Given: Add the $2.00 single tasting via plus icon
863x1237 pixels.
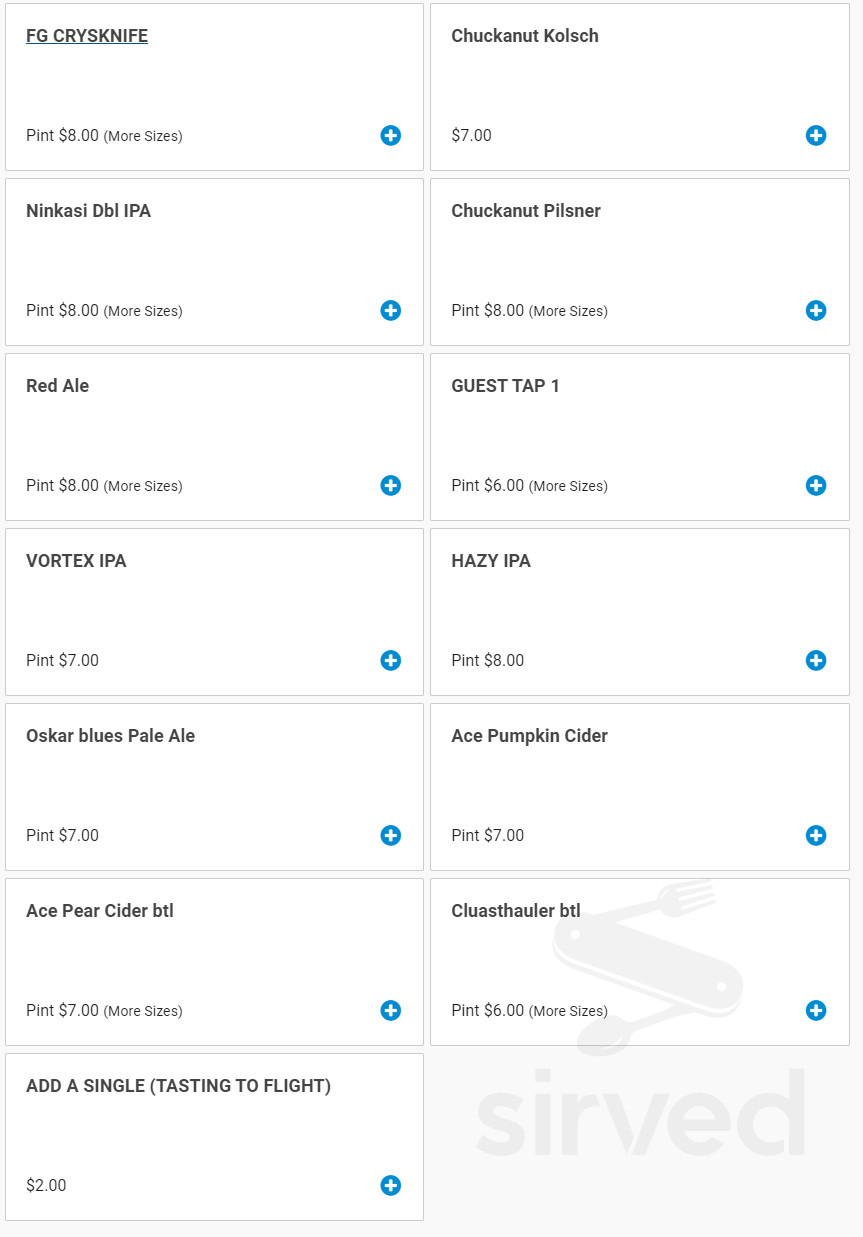Looking at the screenshot, I should click(x=390, y=1185).
